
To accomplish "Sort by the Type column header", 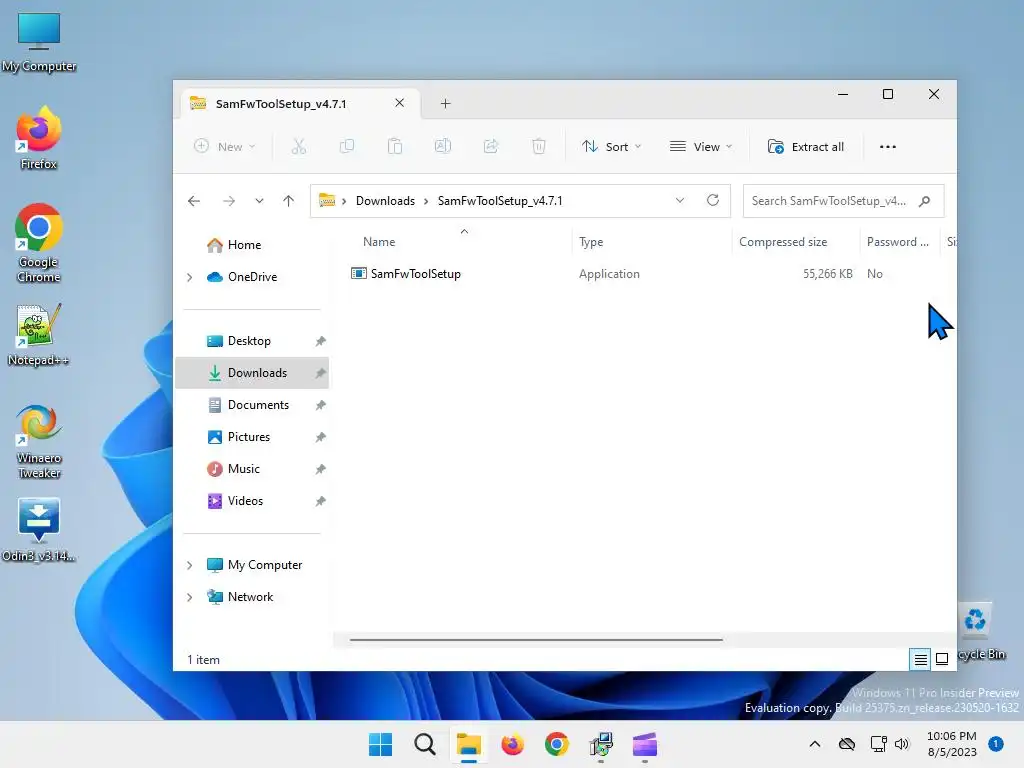I will pos(591,242).
